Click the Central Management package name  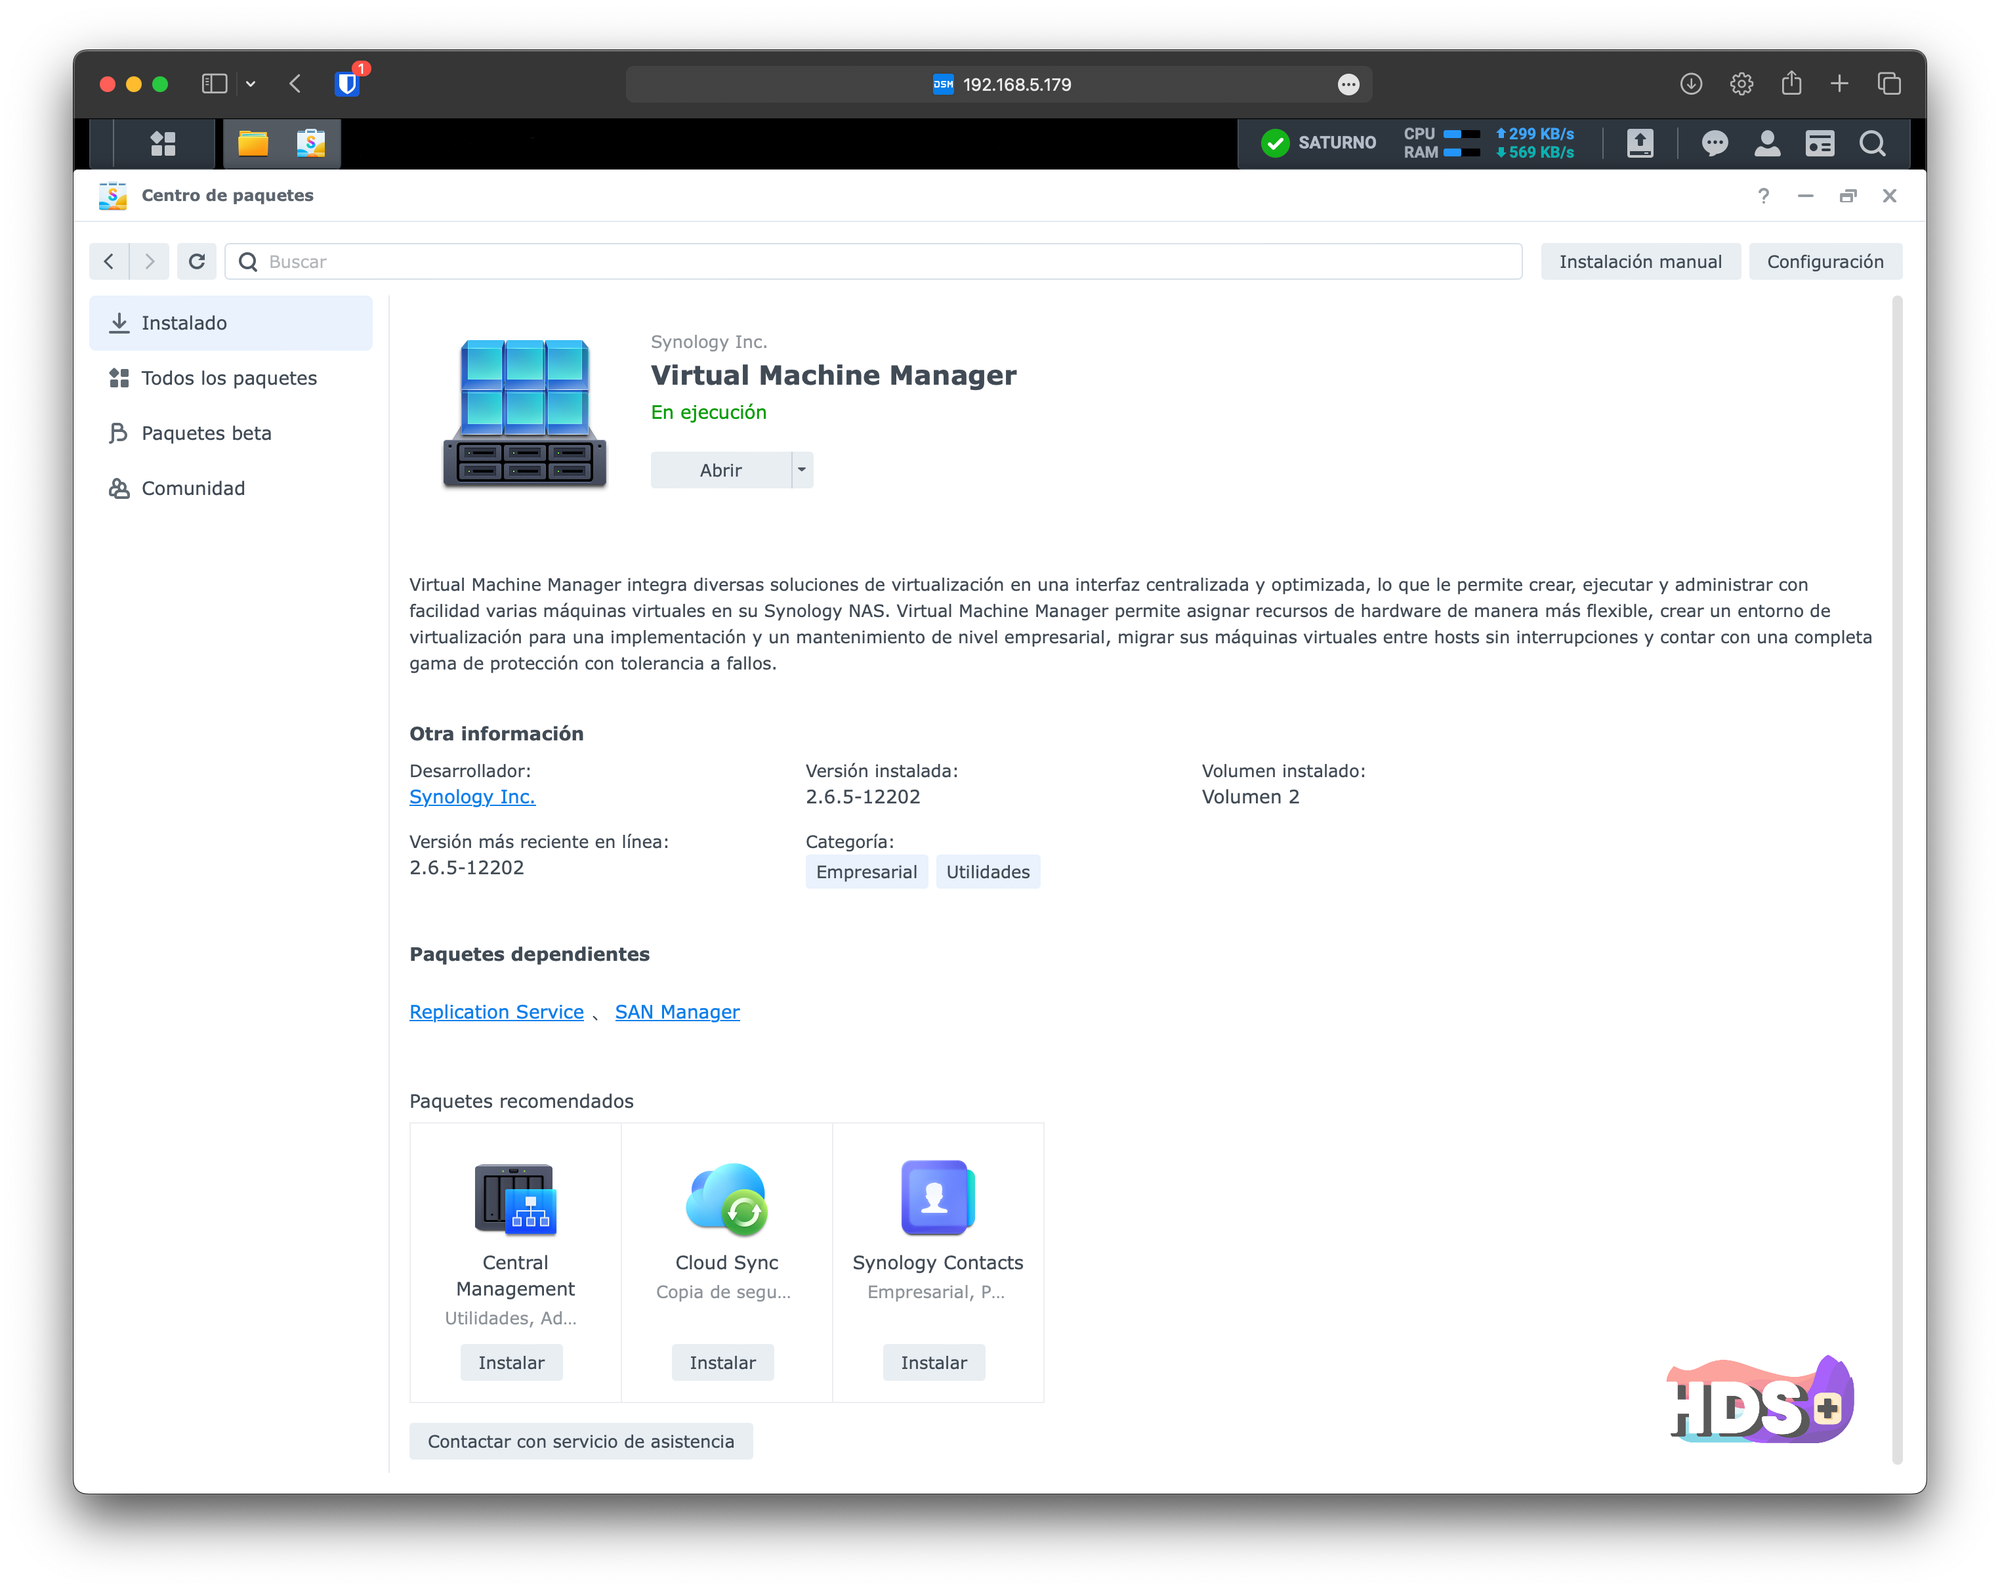[515, 1276]
